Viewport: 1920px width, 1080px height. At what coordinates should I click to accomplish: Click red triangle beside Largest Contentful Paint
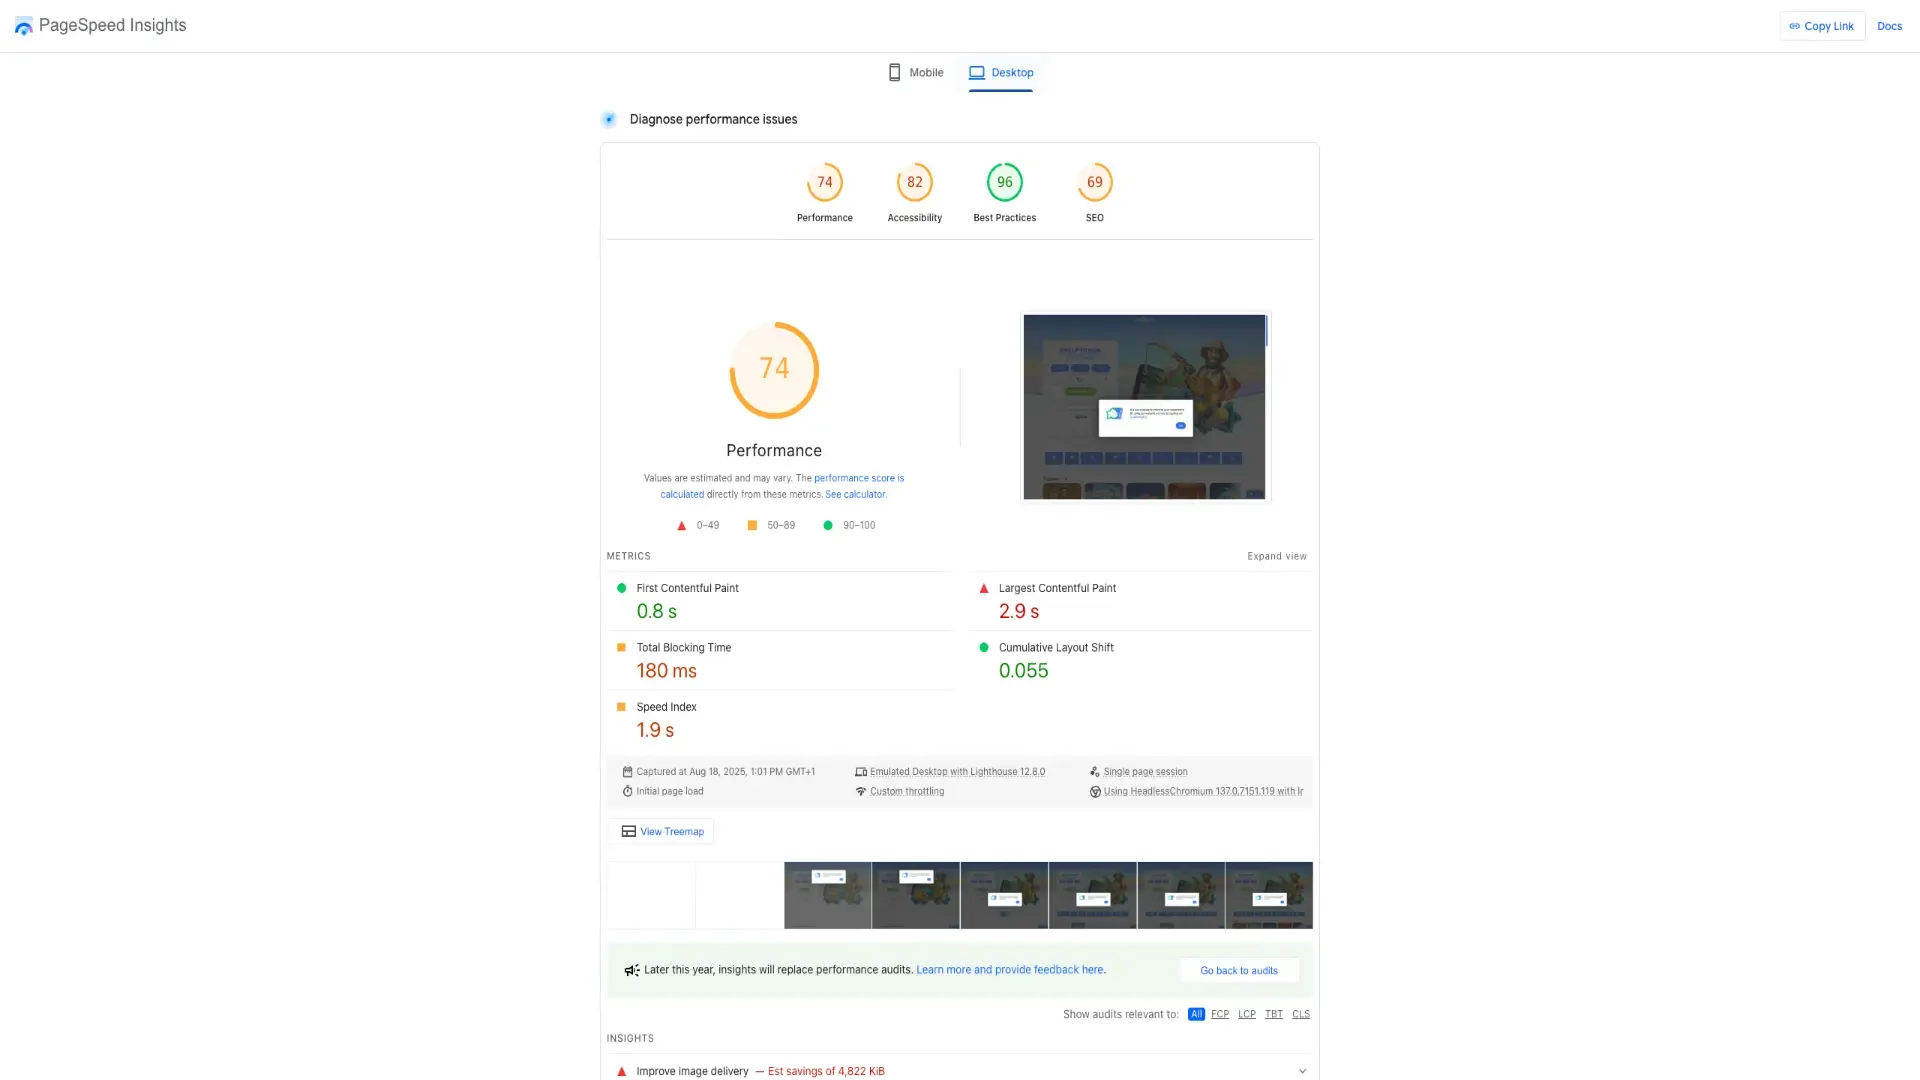984,588
